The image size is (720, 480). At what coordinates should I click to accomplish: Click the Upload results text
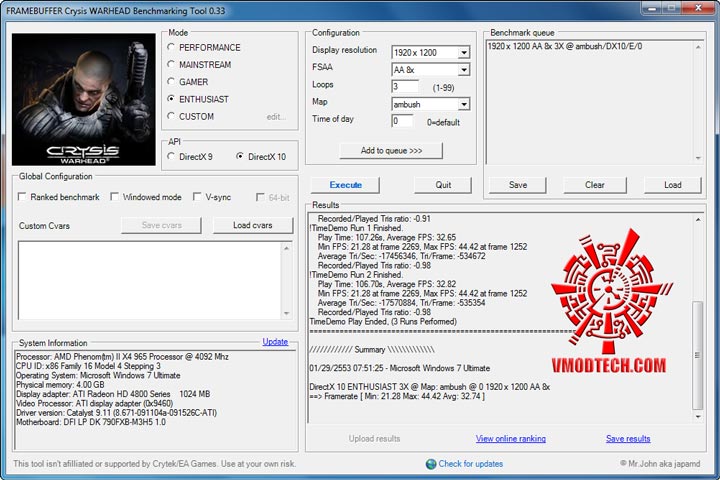point(374,439)
